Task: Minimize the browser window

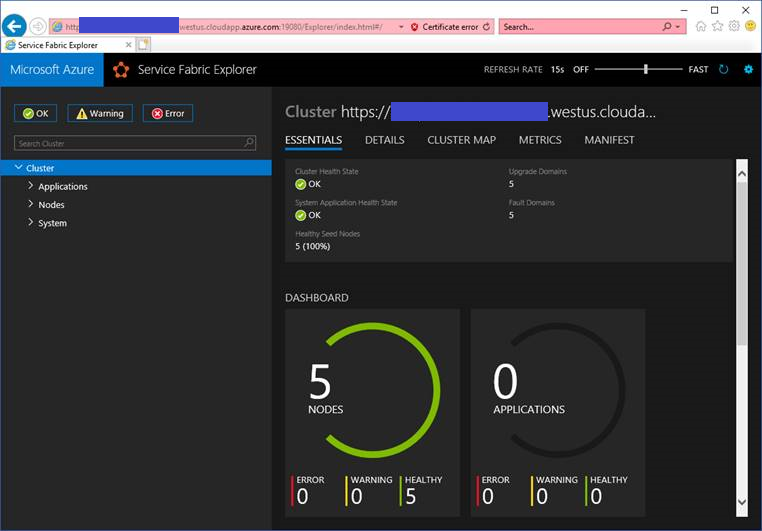Action: (x=684, y=10)
